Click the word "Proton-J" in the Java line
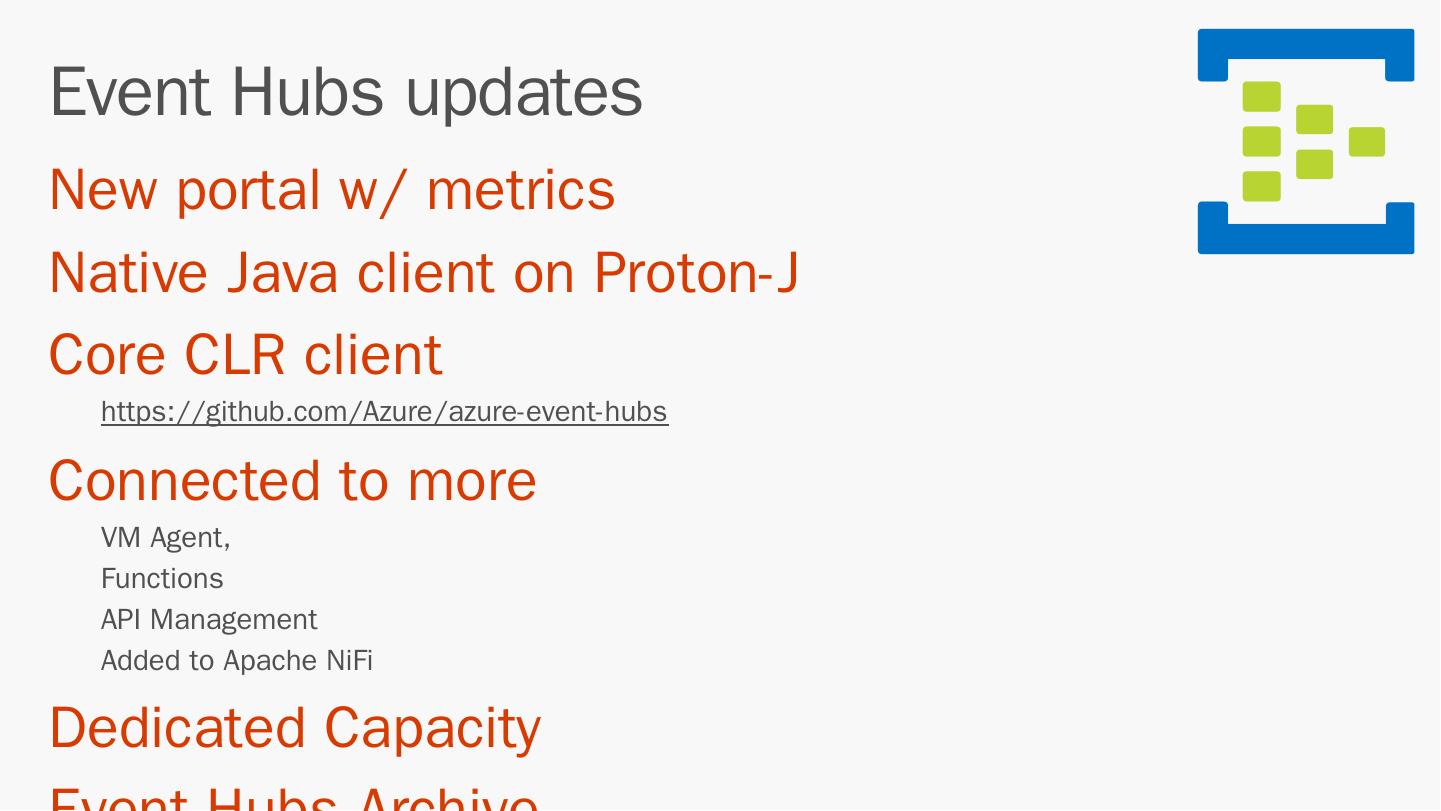Screen dimensions: 1441x811 coord(695,272)
